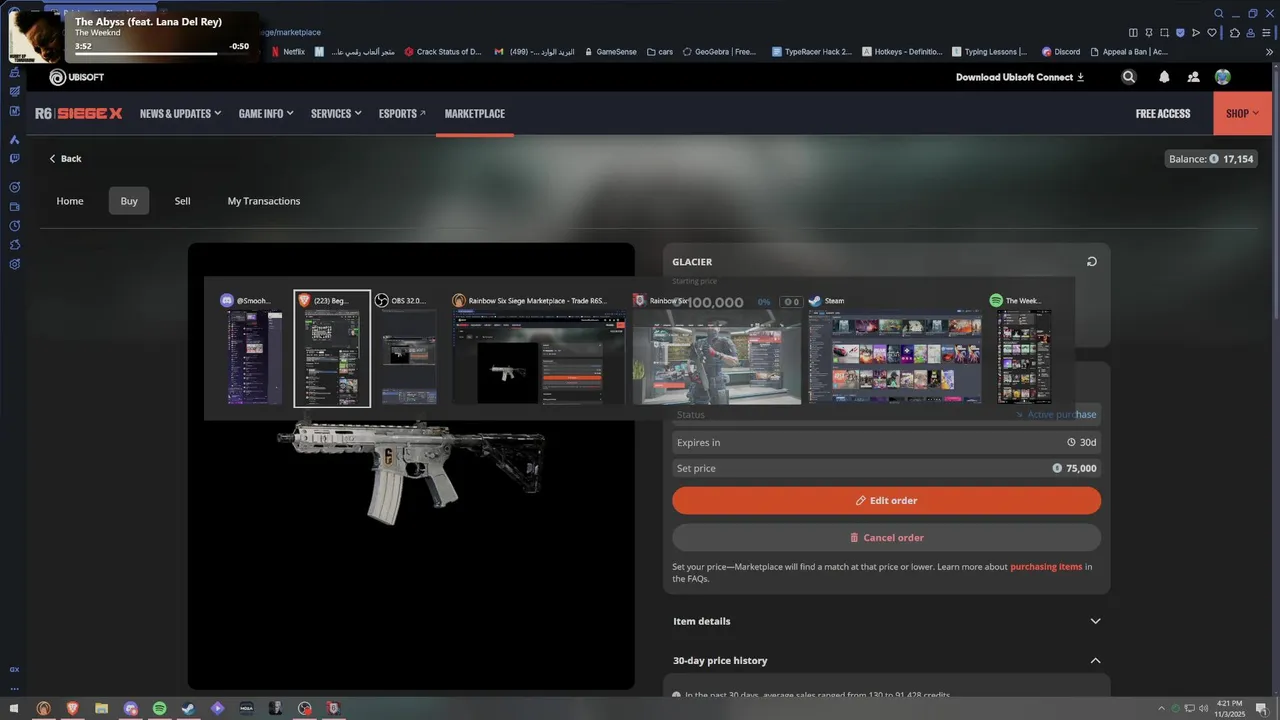Open File Explorer from the taskbar
This screenshot has height=720, width=1280.
click(x=101, y=708)
